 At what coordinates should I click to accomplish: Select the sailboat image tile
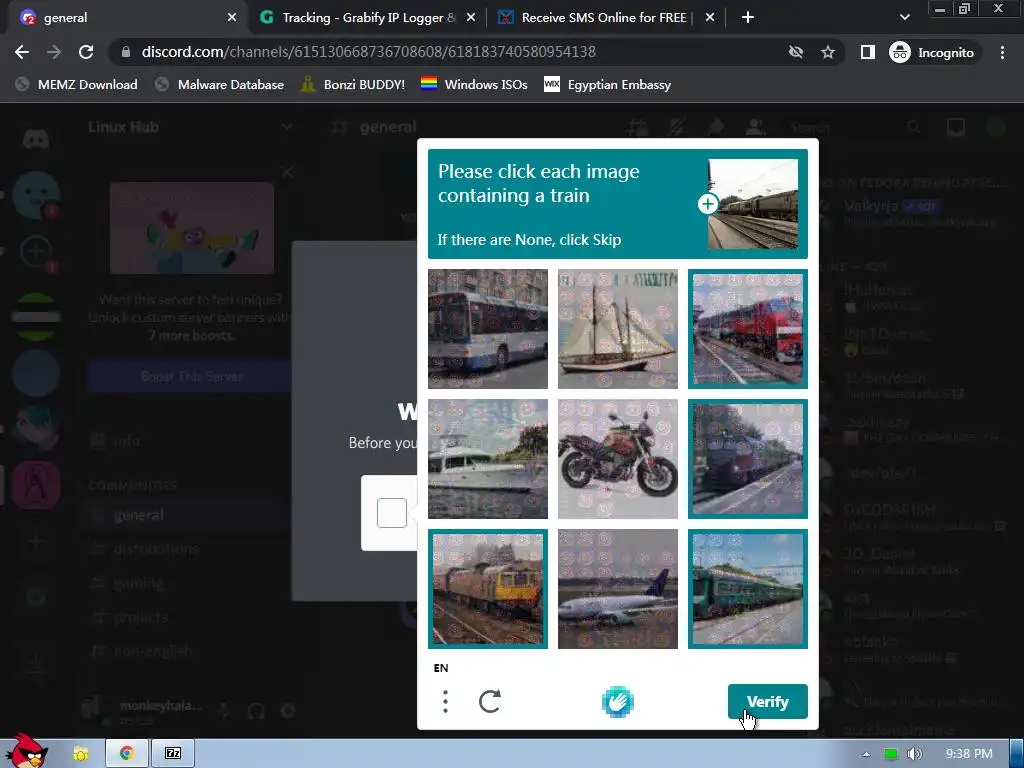click(x=618, y=328)
